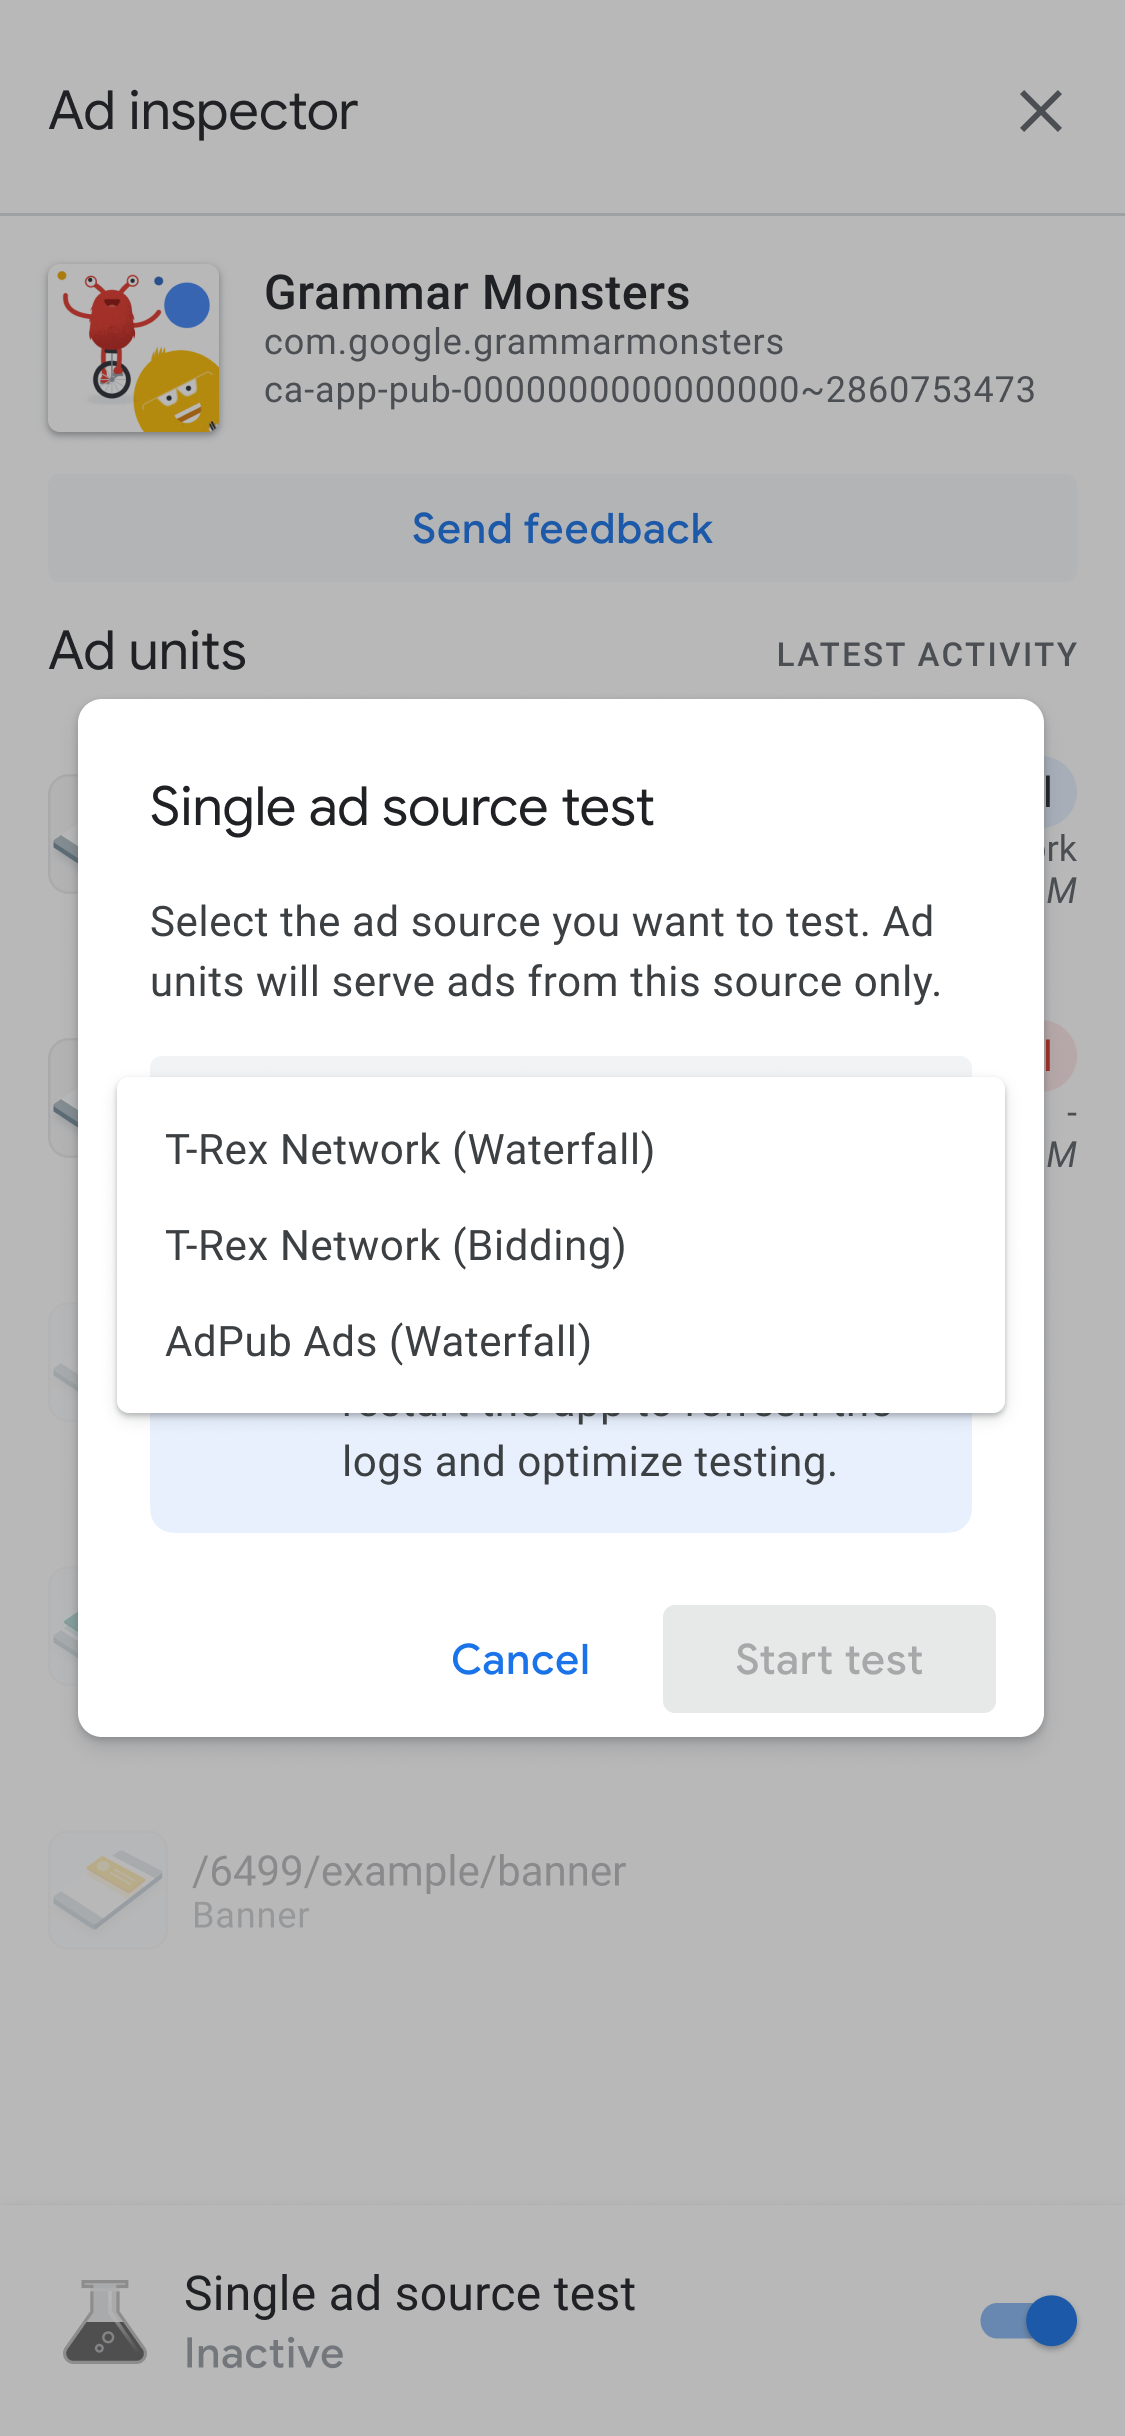Tap the ca-app-pub app ID text
This screenshot has height=2436, width=1125.
649,390
